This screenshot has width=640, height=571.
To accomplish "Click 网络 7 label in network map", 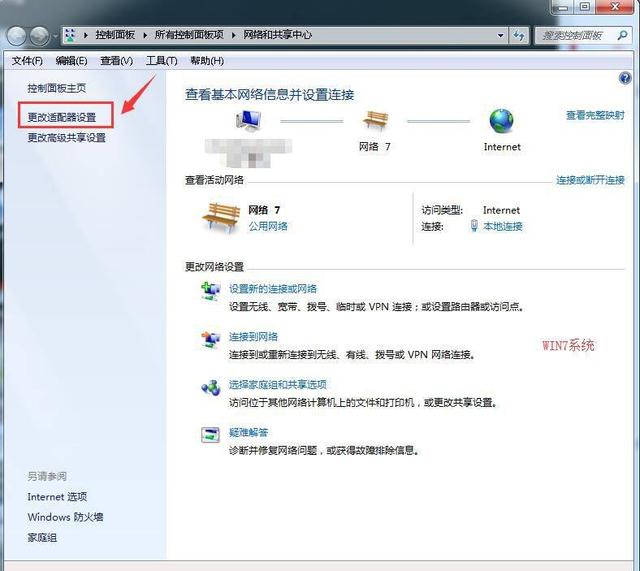I will (375, 147).
